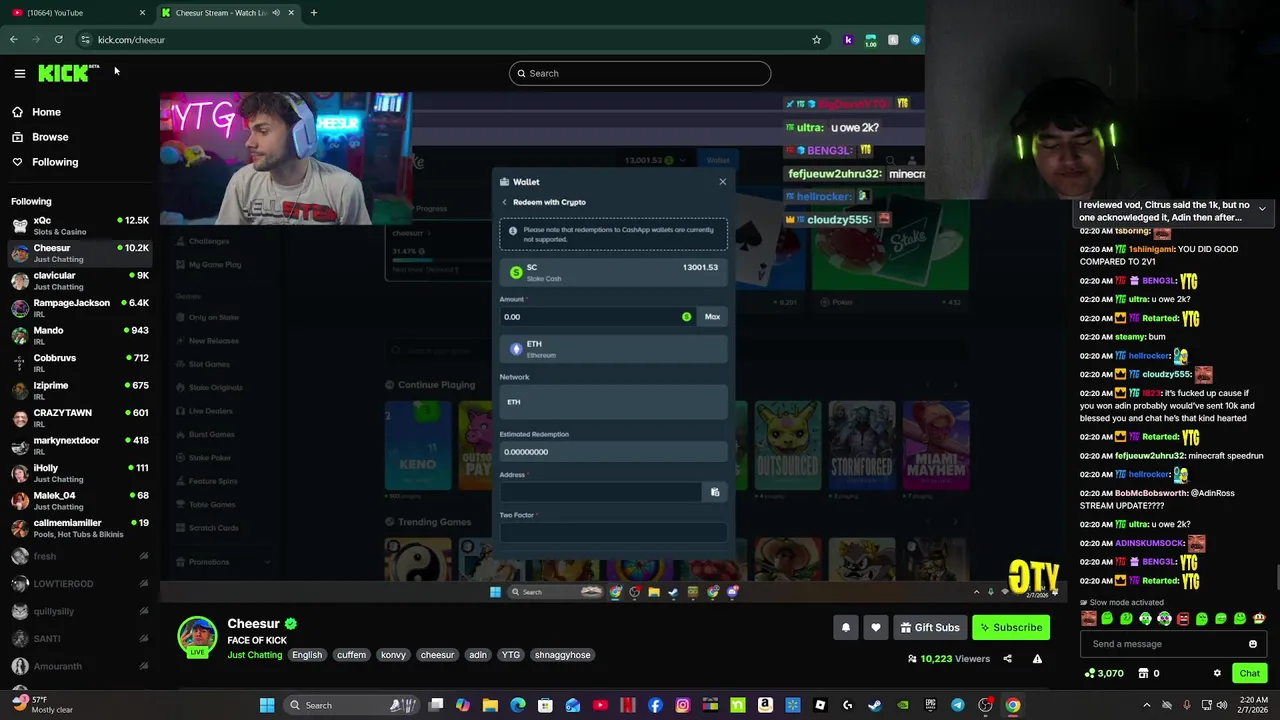Open RampageJackson channel in sidebar
The image size is (1280, 720).
(78, 308)
